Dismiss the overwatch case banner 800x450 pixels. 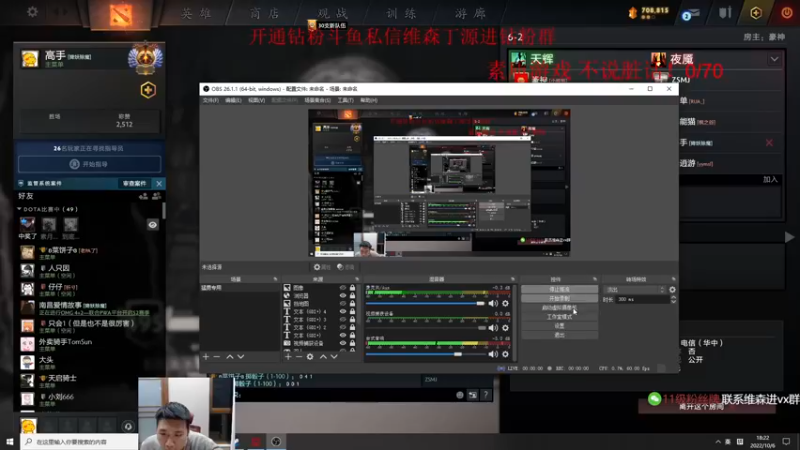click(159, 183)
